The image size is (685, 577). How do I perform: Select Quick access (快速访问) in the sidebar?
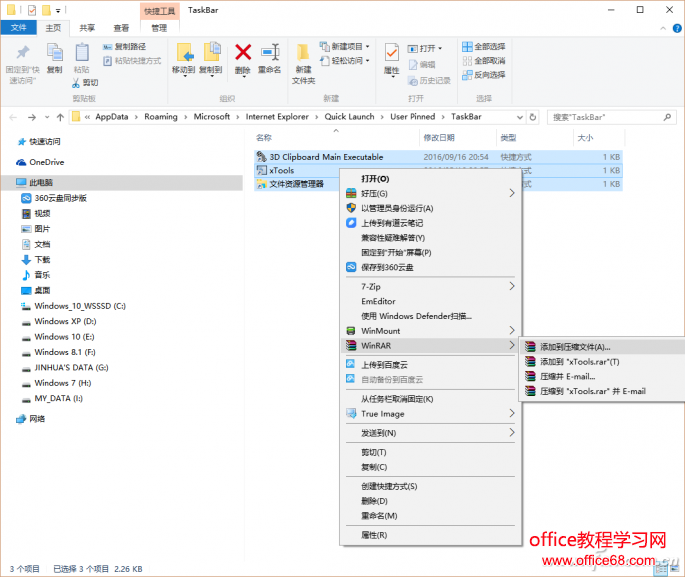tap(39, 142)
